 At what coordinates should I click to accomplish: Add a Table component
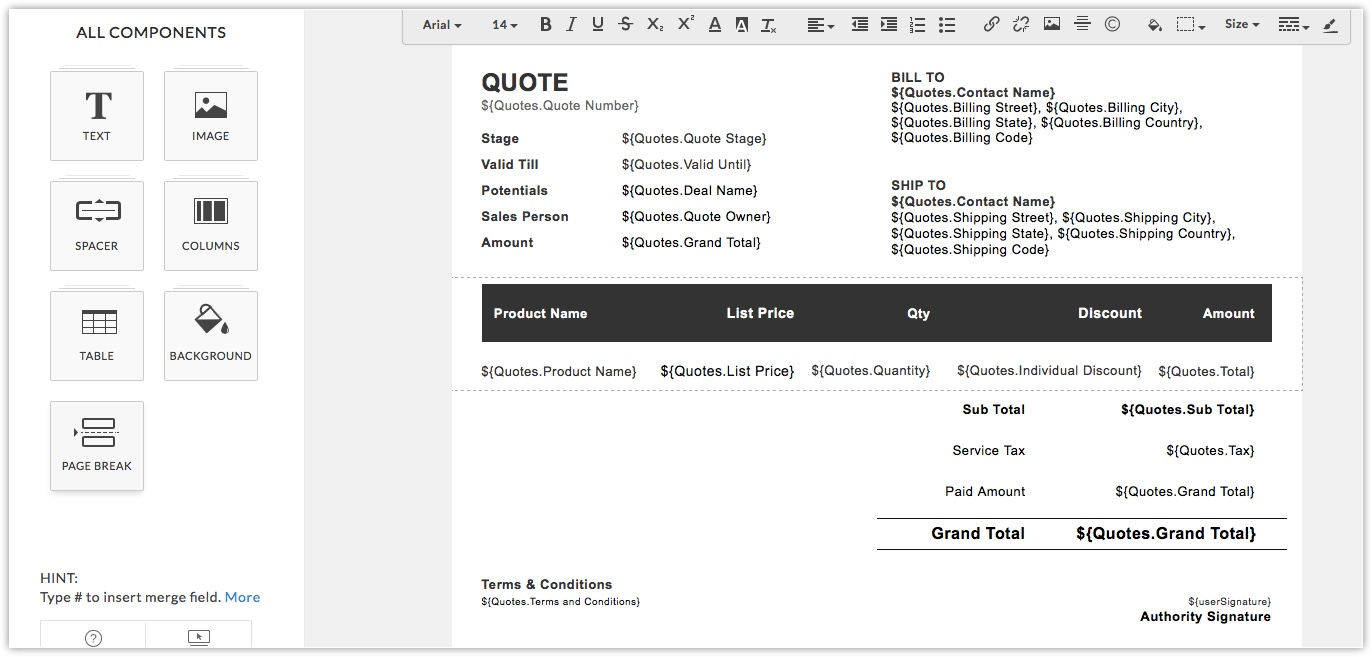click(x=97, y=336)
